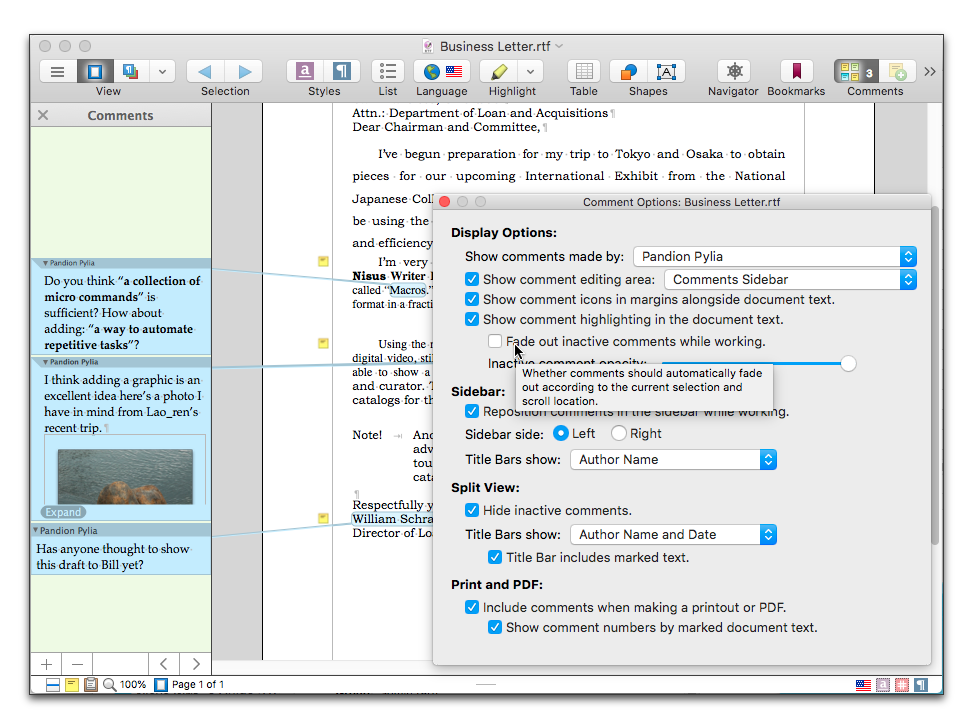Select Left sidebar side
This screenshot has height=727, width=973.
pyautogui.click(x=560, y=433)
